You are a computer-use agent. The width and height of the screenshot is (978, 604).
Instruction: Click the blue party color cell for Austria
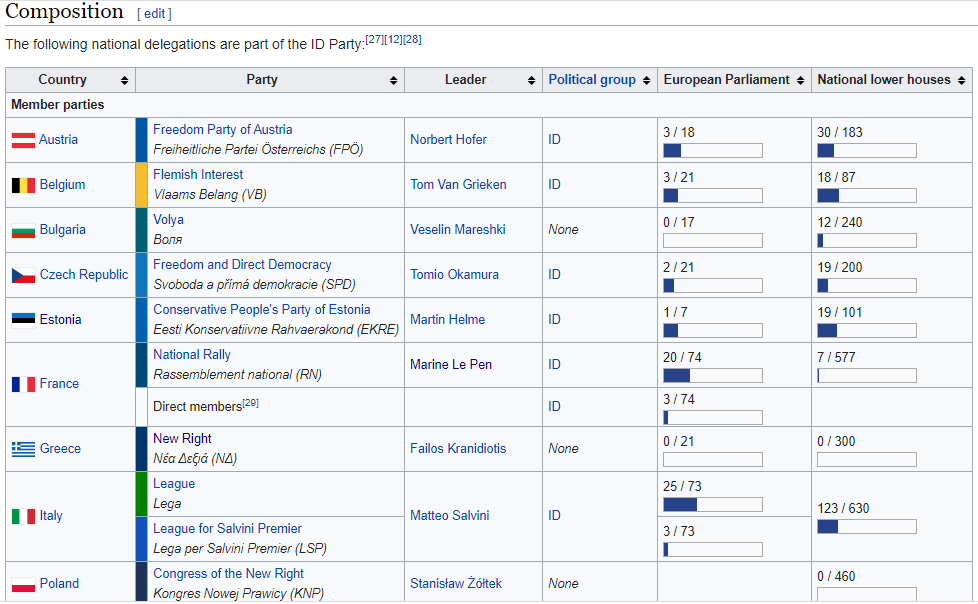click(x=141, y=140)
